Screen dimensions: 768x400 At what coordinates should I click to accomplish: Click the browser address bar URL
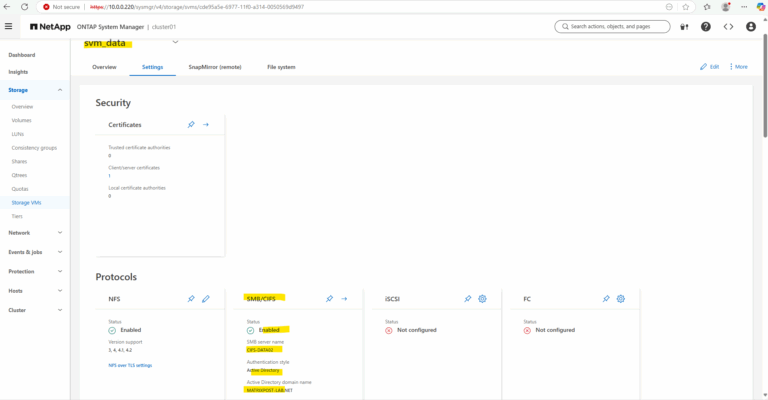pyautogui.click(x=197, y=7)
